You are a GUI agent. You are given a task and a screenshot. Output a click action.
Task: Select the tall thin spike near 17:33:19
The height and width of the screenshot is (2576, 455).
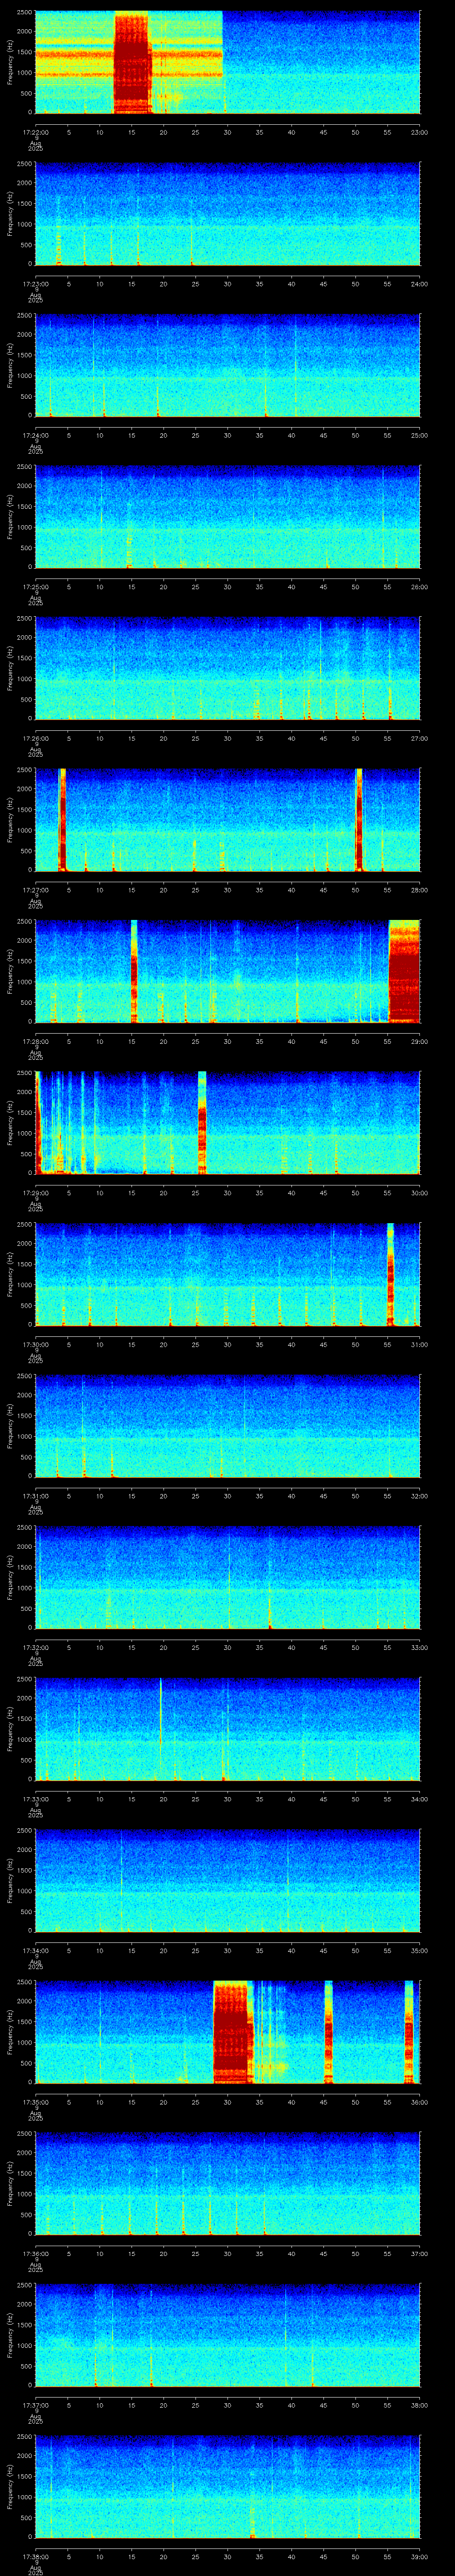[160, 1729]
